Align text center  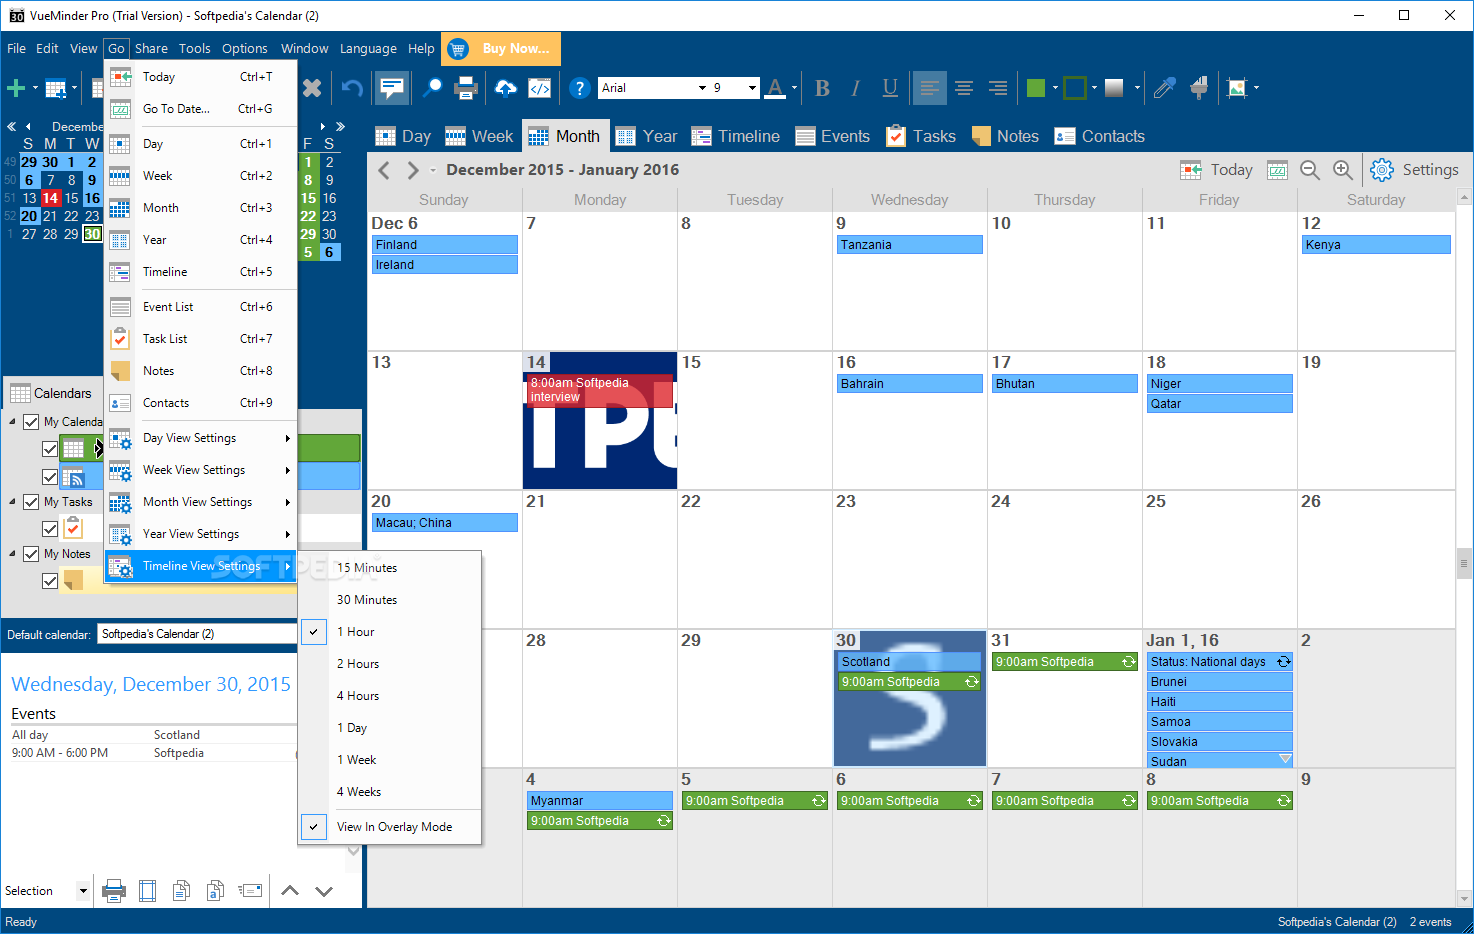pyautogui.click(x=964, y=88)
